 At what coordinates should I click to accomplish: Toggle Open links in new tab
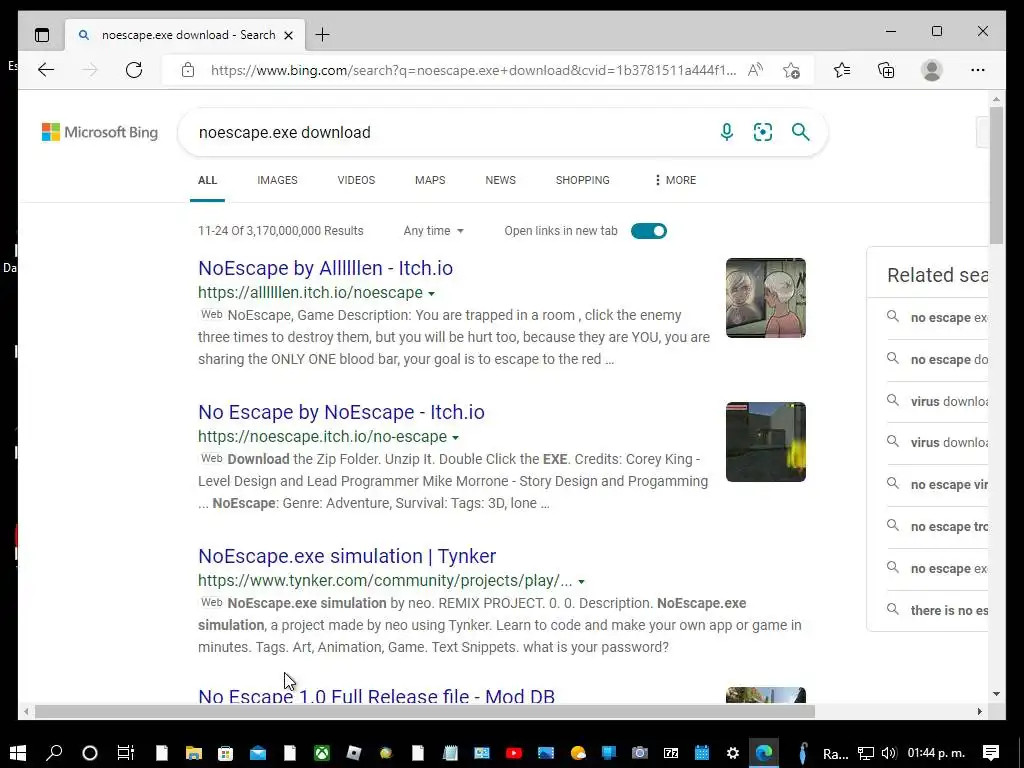click(649, 231)
